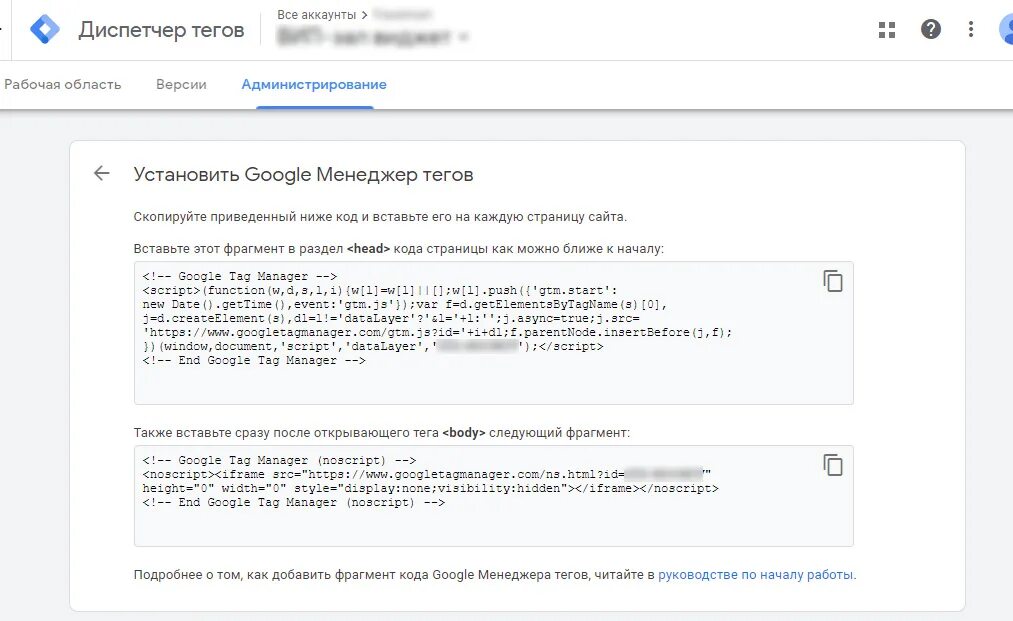Open the three-dot more options menu
The image size is (1013, 621).
click(x=970, y=29)
